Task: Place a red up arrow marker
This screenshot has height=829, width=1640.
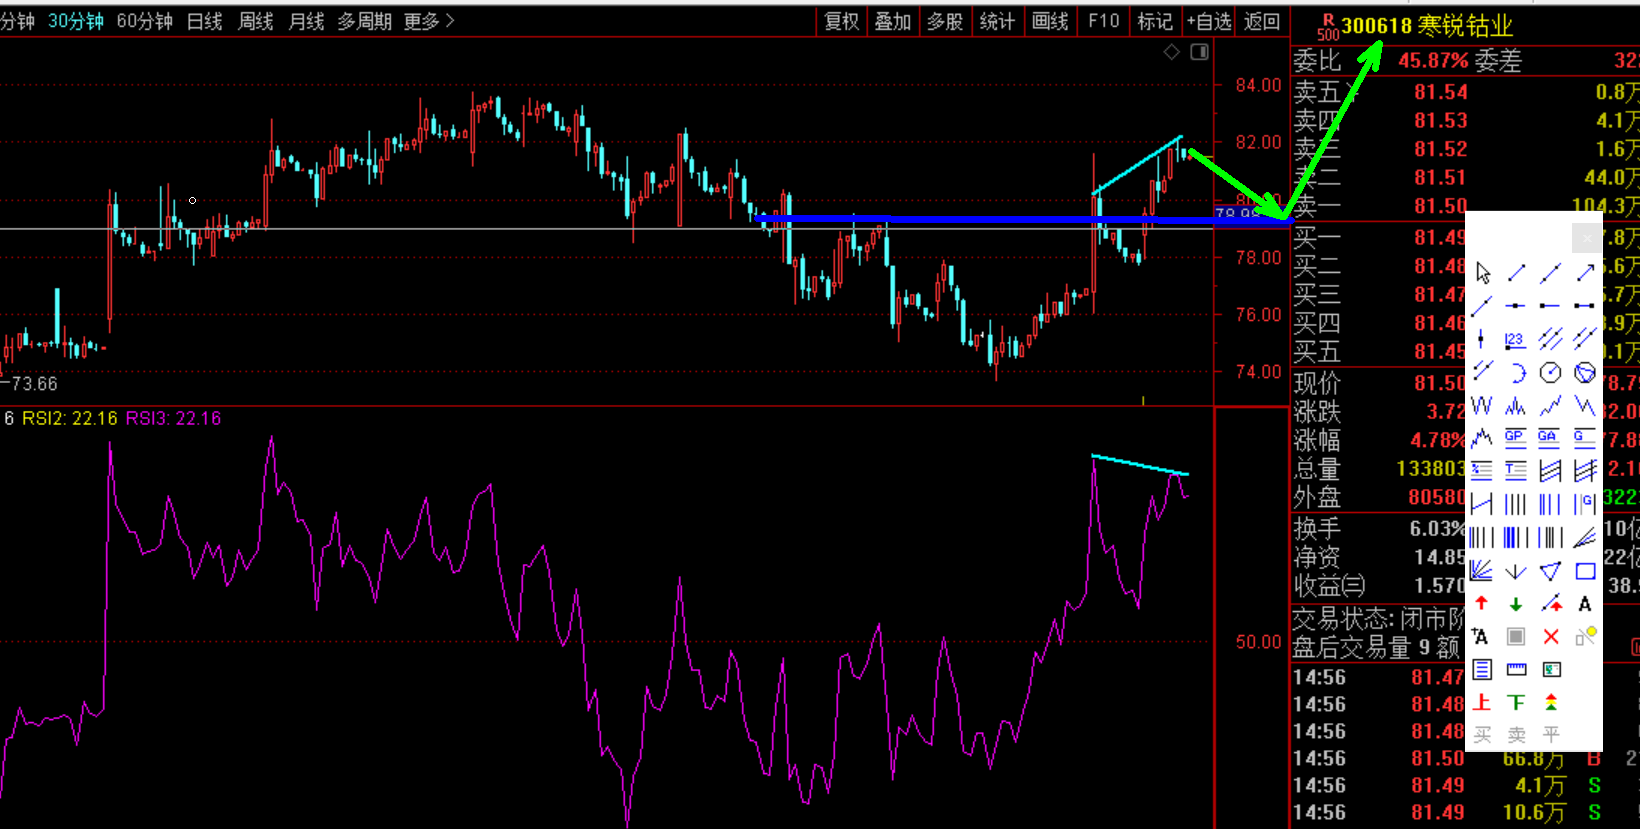Action: coord(1482,603)
